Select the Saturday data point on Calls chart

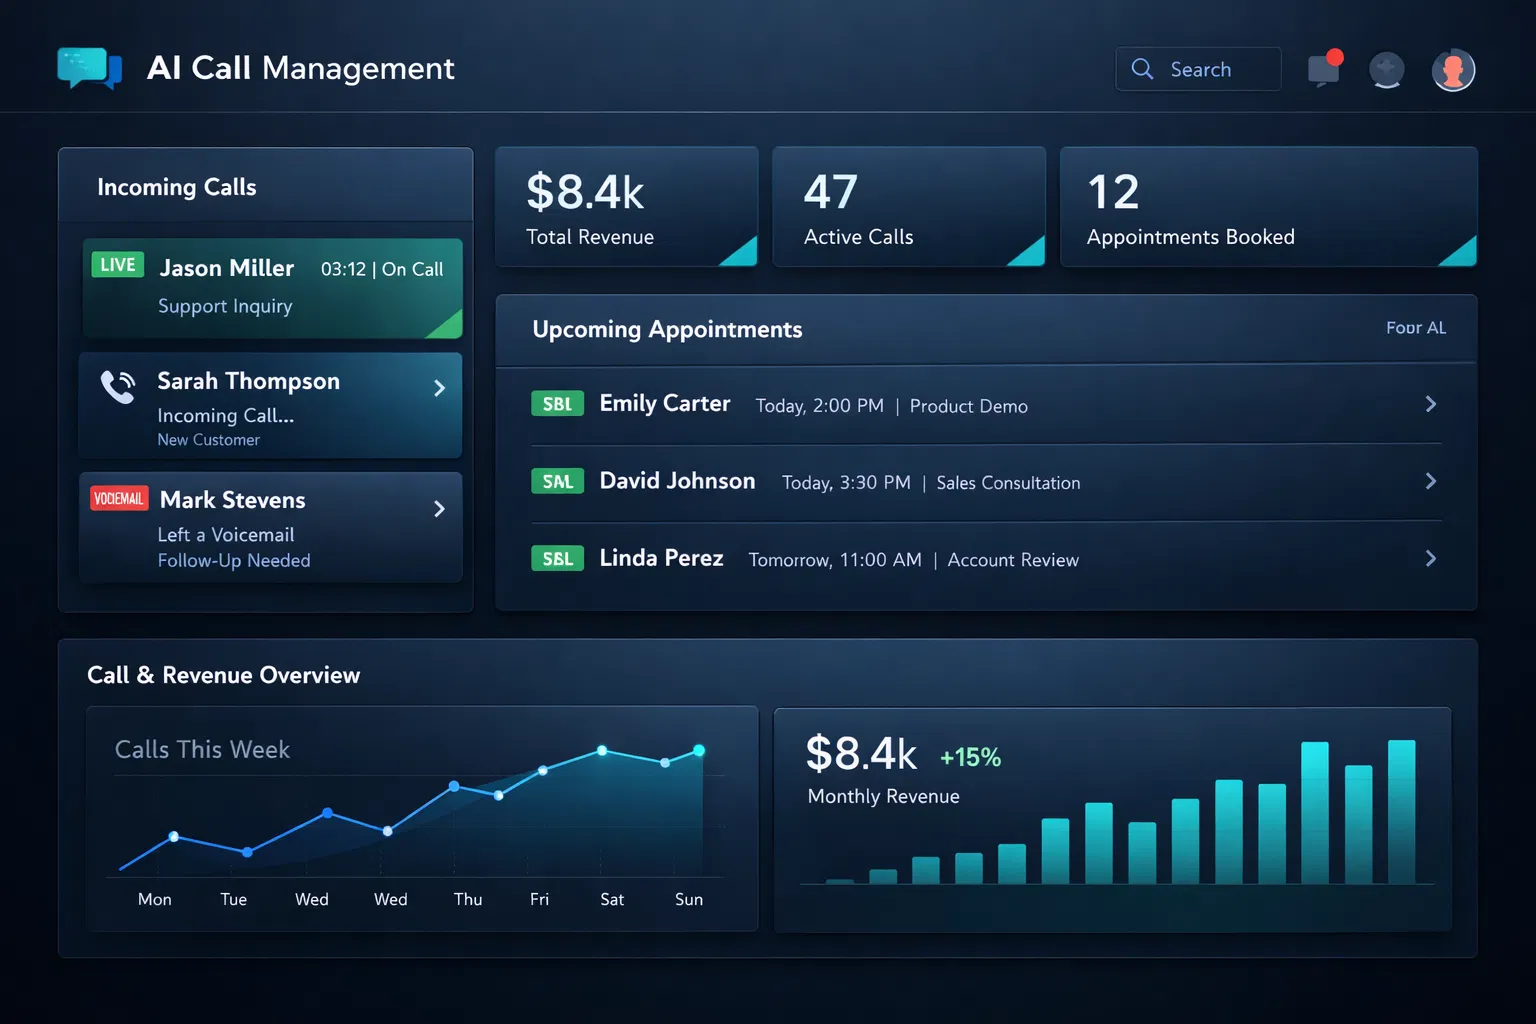click(601, 750)
